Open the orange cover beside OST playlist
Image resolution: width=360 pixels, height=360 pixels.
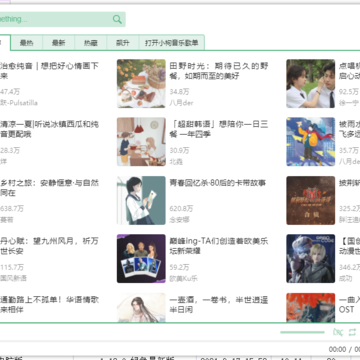coord(311,307)
